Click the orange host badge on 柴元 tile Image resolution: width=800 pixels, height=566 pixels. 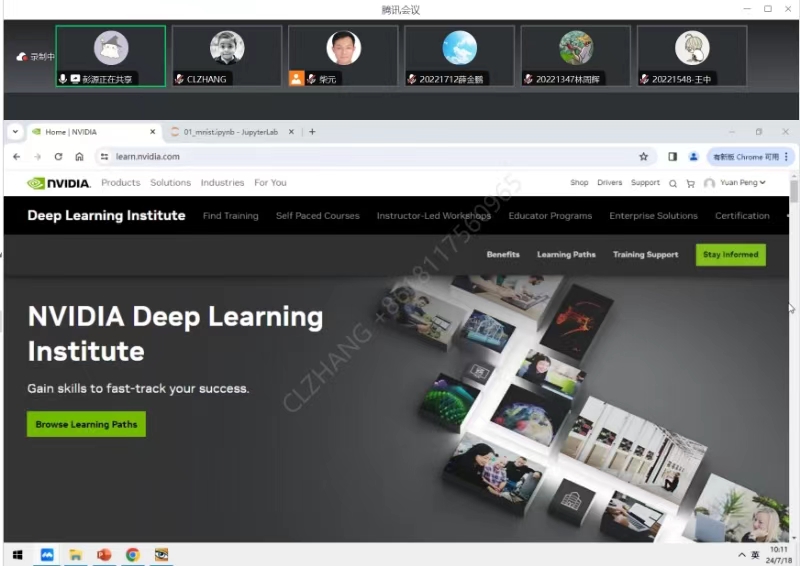(296, 78)
